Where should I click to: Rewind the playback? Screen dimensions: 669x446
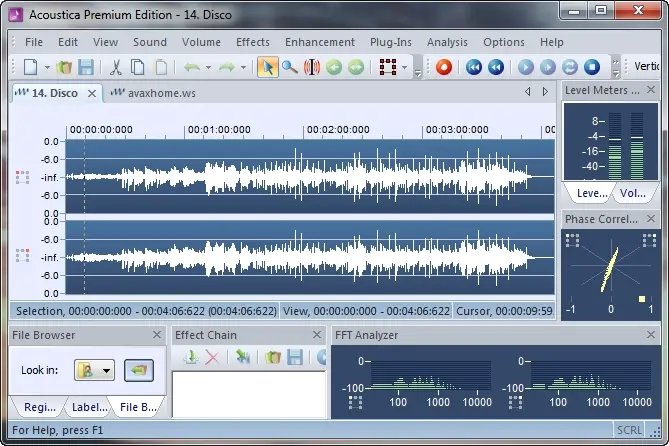[496, 67]
